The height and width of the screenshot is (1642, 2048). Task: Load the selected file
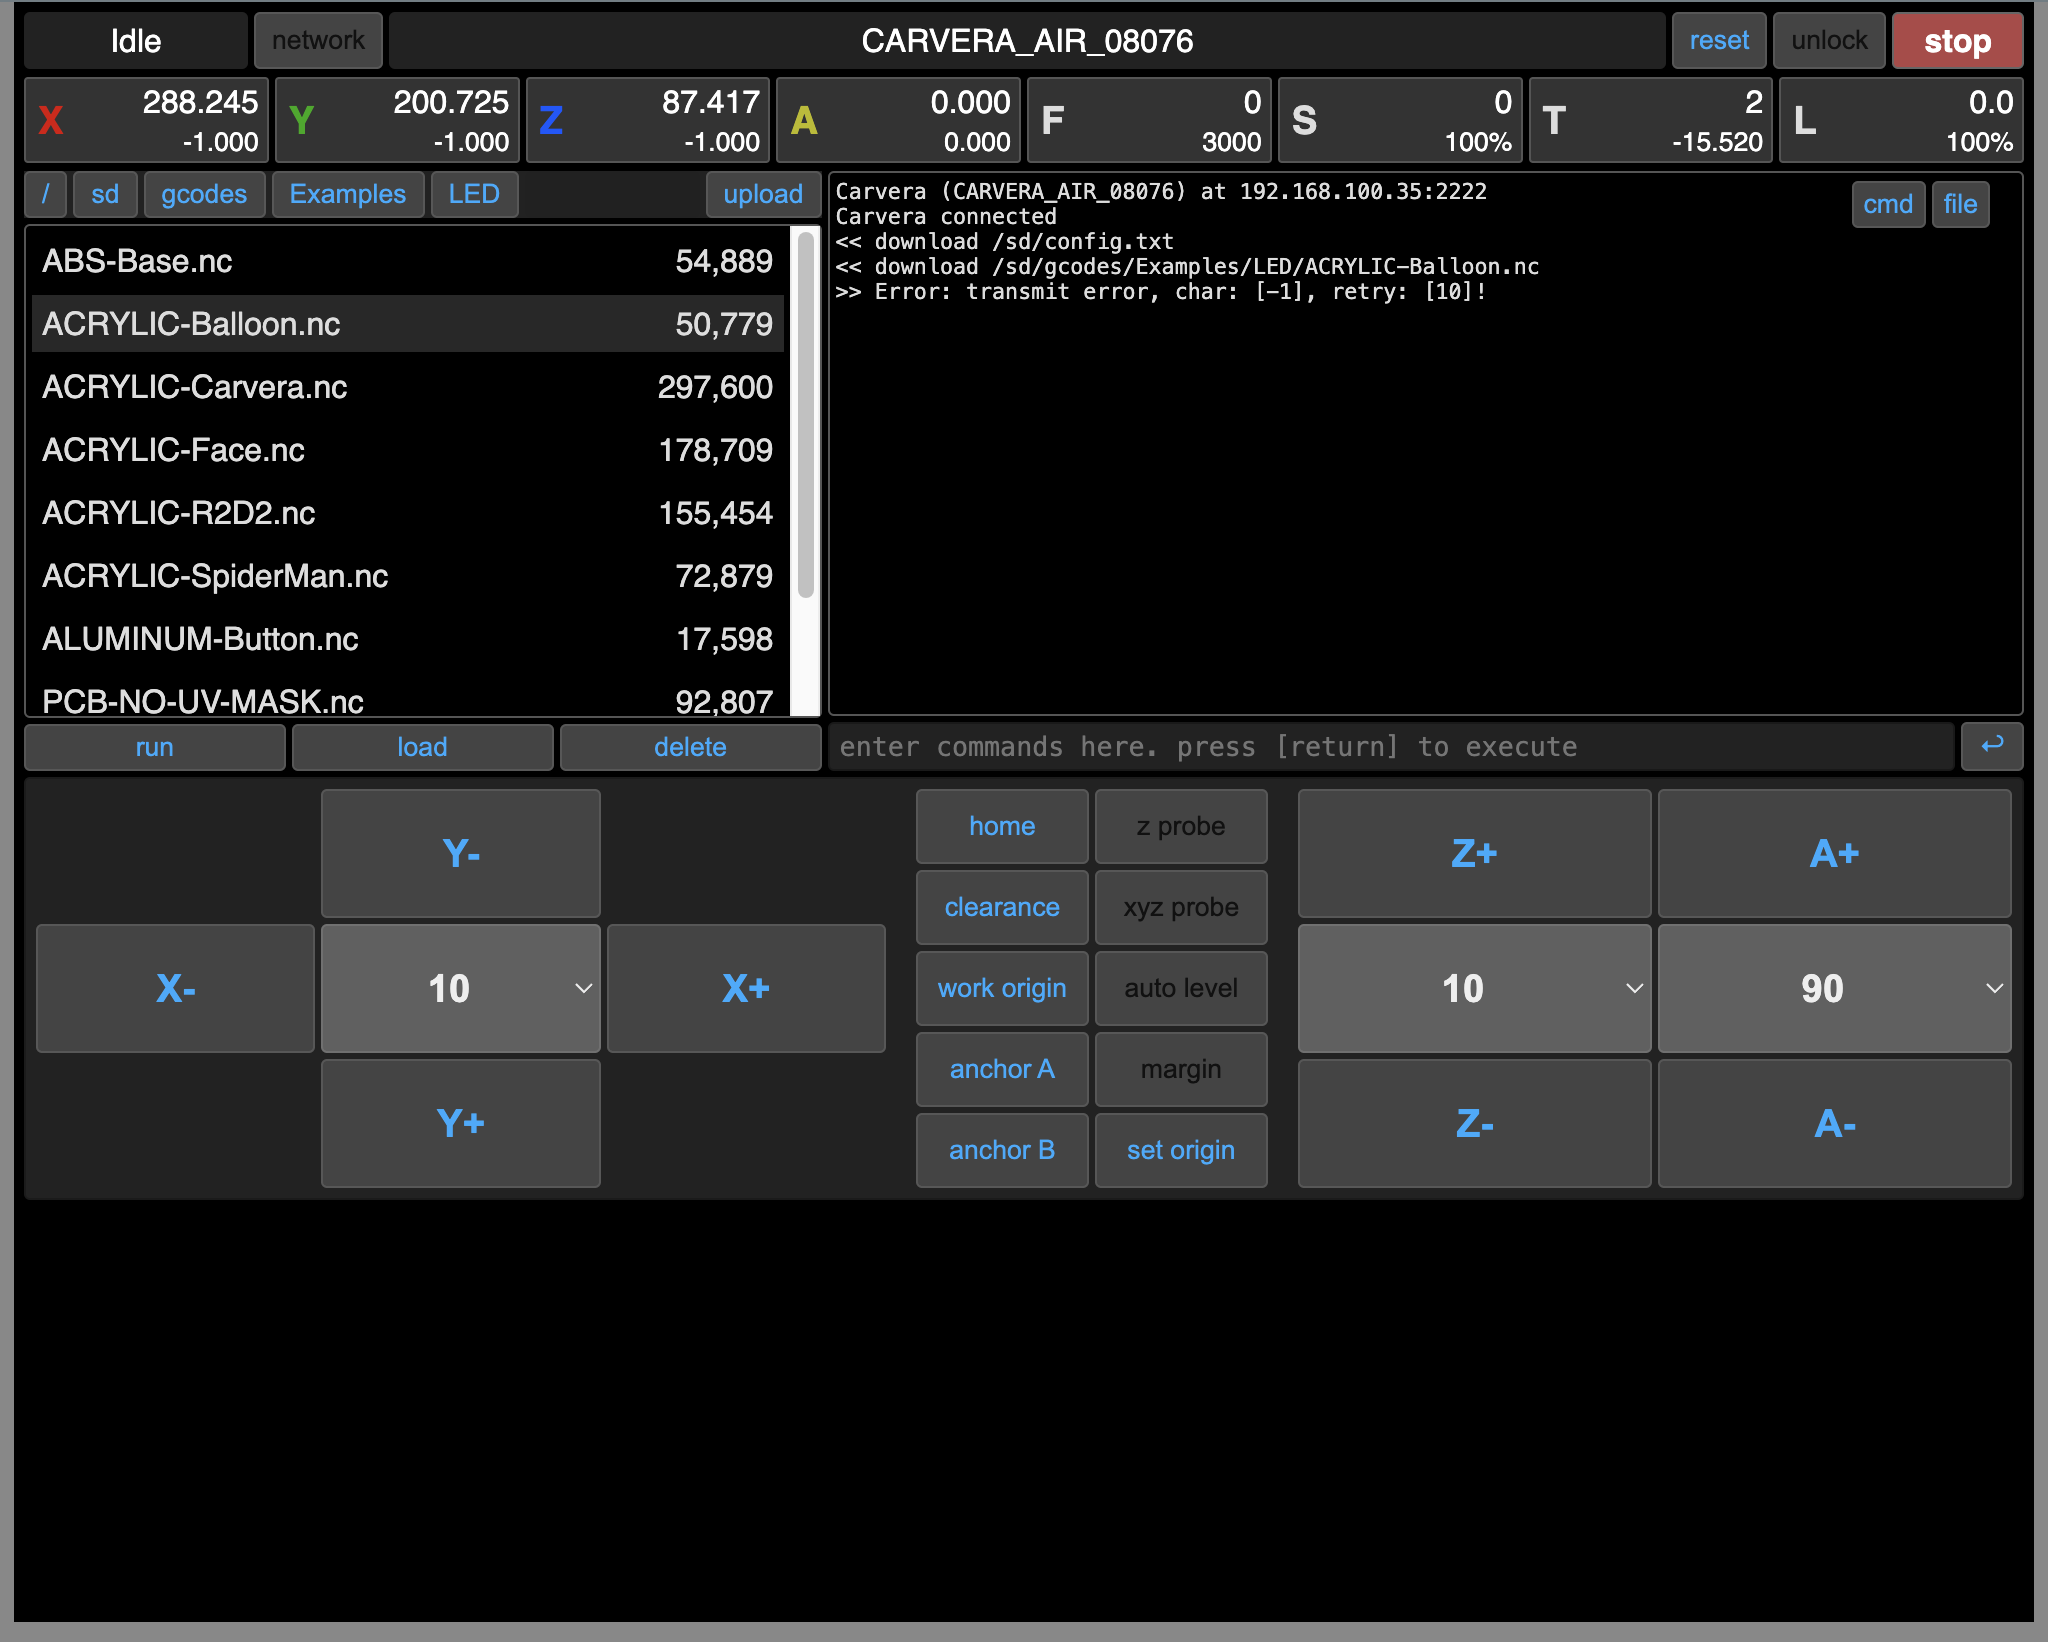point(422,747)
